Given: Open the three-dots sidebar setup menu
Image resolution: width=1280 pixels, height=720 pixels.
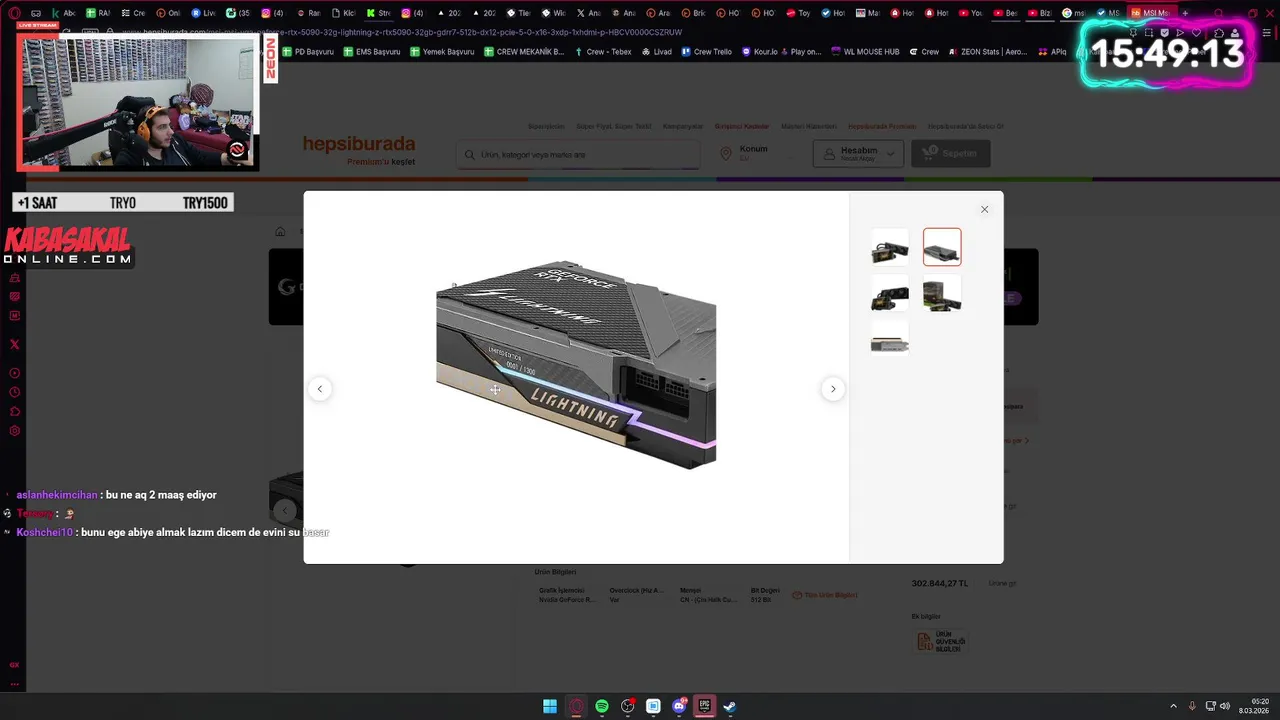Looking at the screenshot, I should (14, 685).
